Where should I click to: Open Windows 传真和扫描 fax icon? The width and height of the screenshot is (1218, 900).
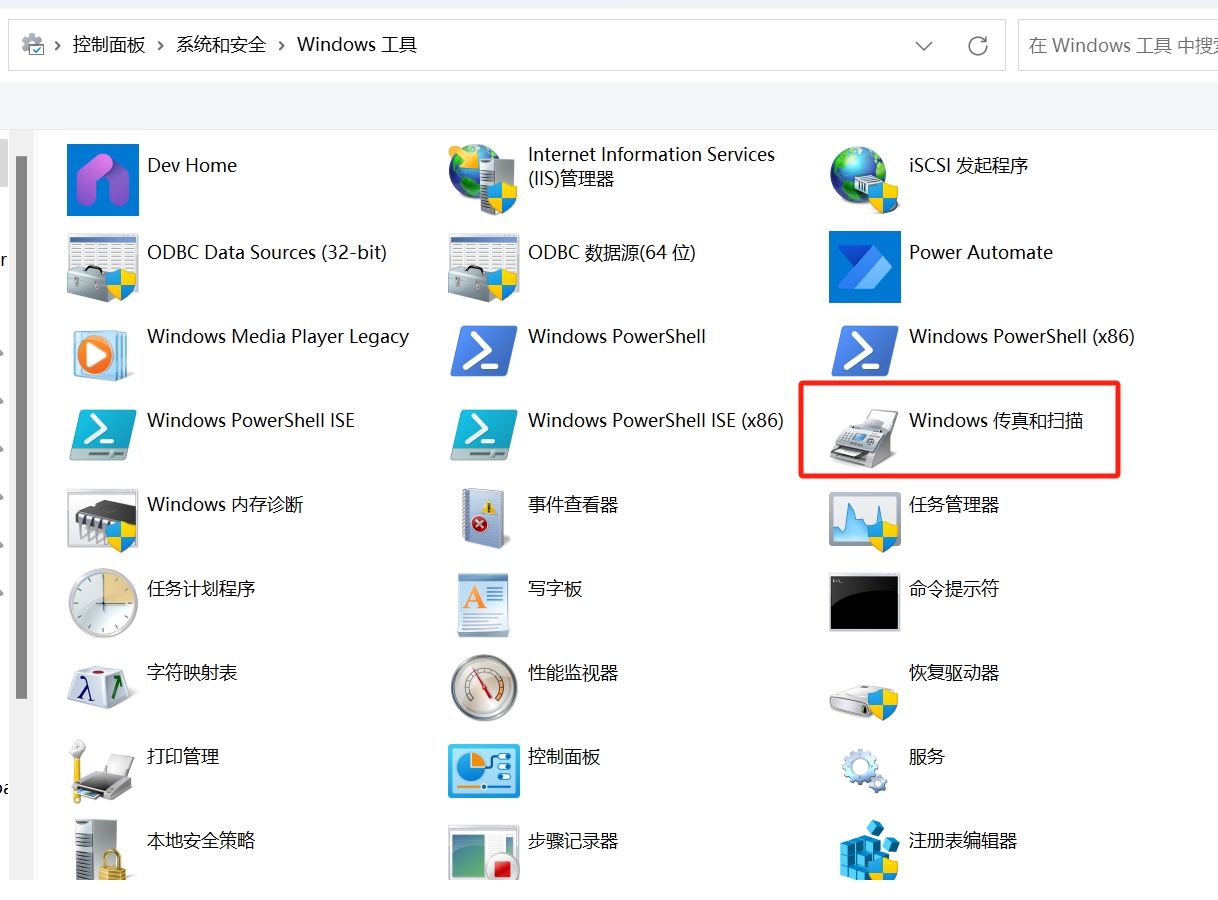pyautogui.click(x=864, y=437)
